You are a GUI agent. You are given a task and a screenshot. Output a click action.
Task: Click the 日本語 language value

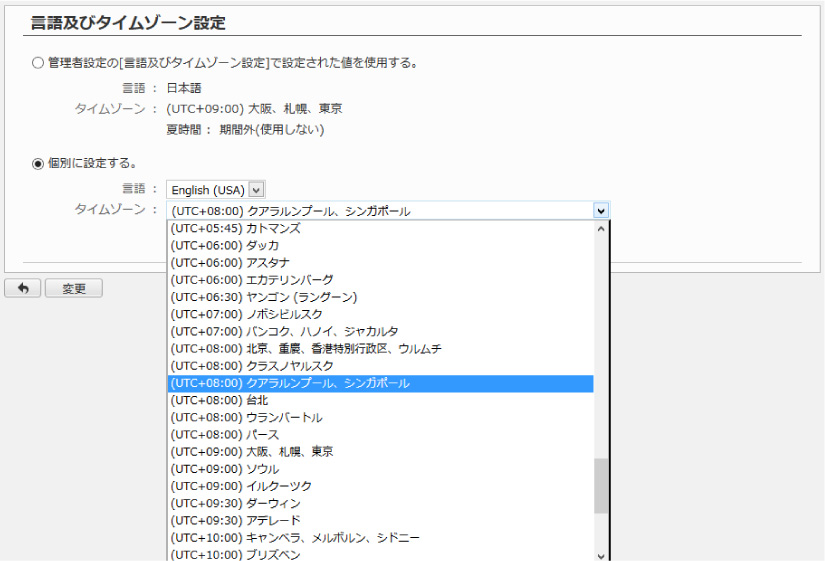tap(184, 88)
